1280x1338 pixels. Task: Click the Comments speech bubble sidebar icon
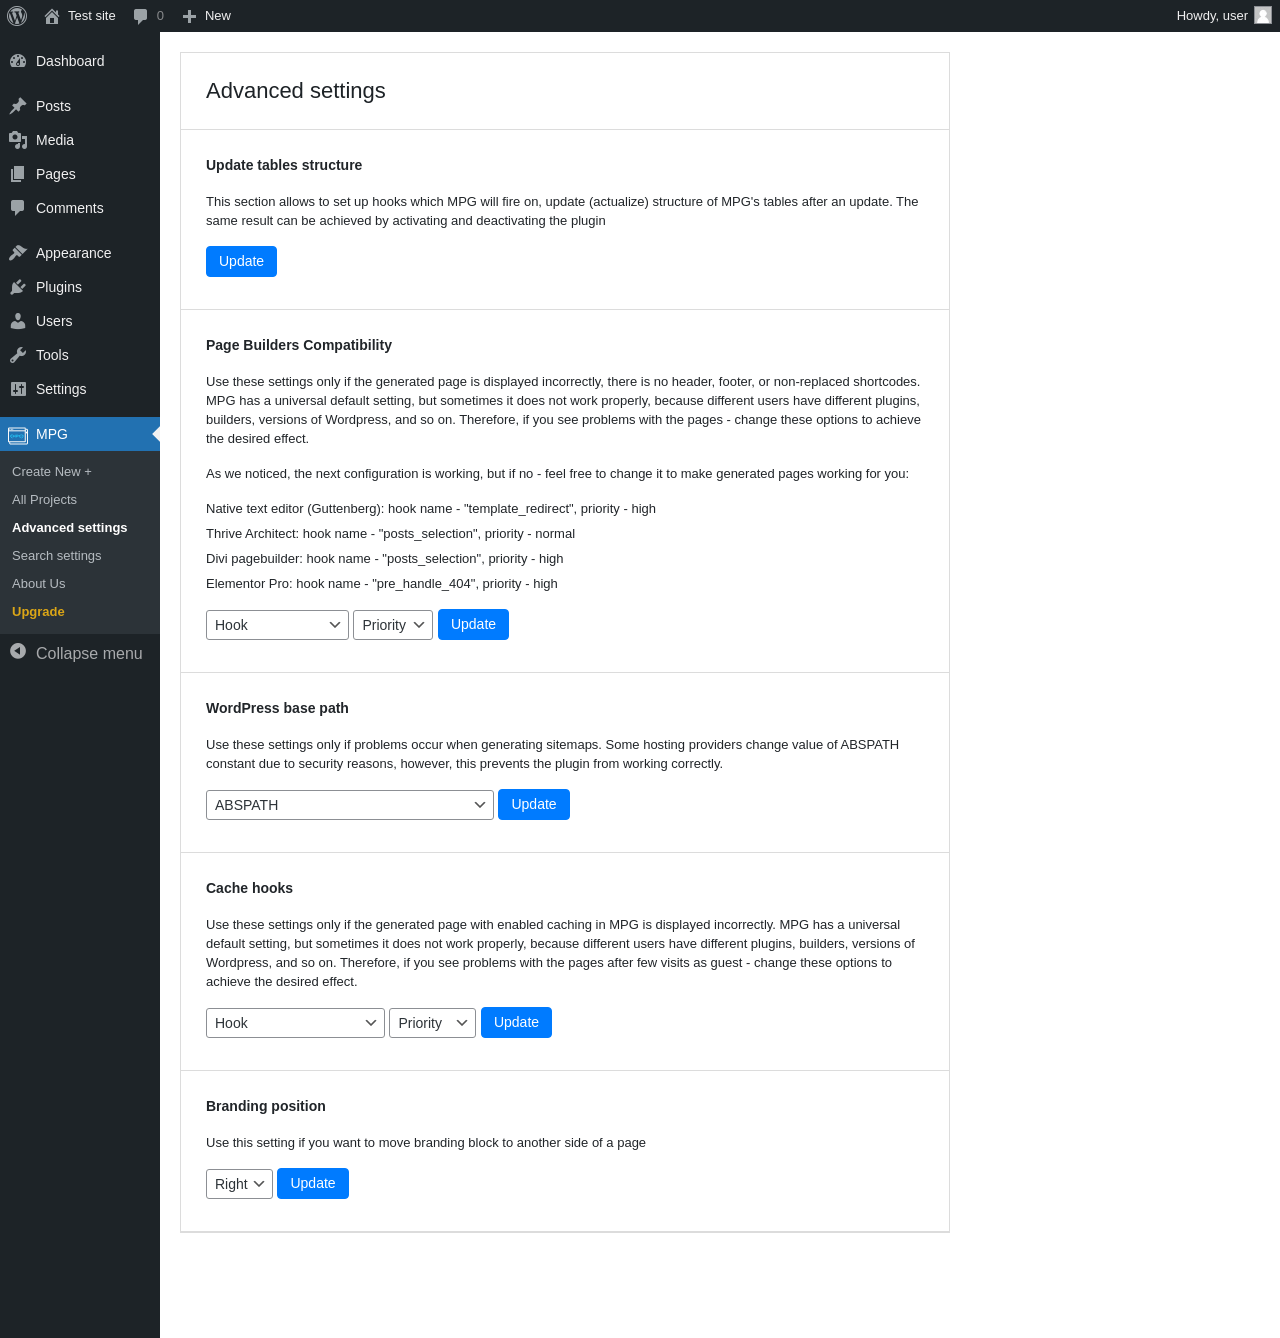pos(18,208)
